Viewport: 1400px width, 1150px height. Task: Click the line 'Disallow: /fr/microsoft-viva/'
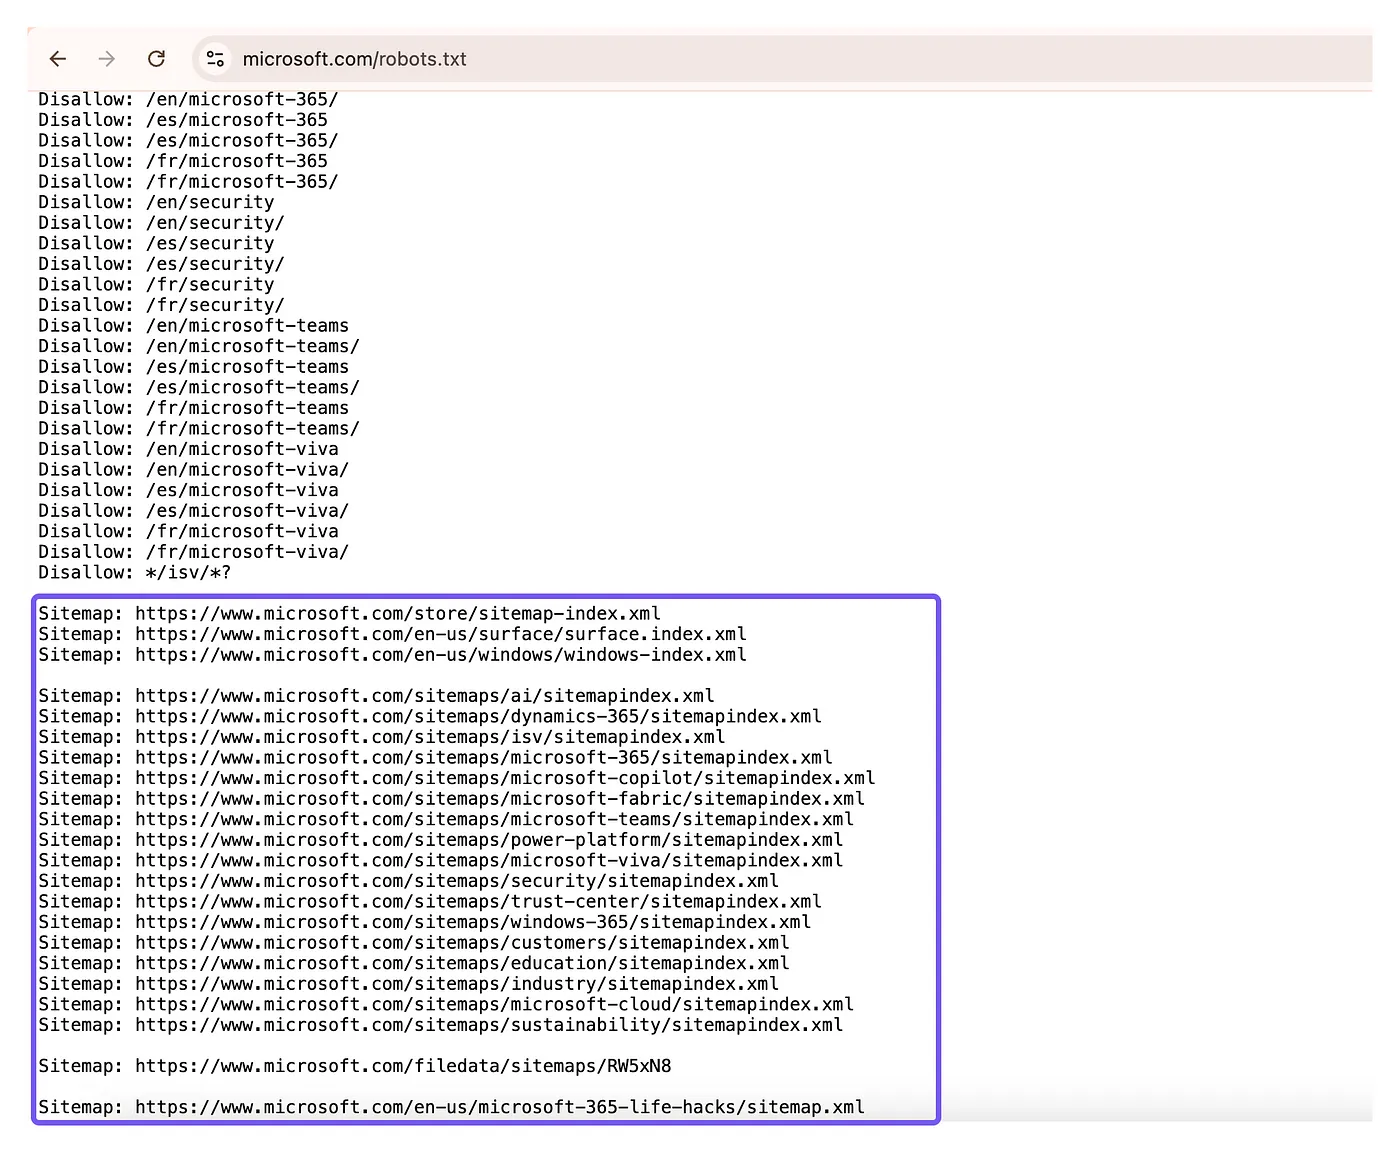(194, 552)
